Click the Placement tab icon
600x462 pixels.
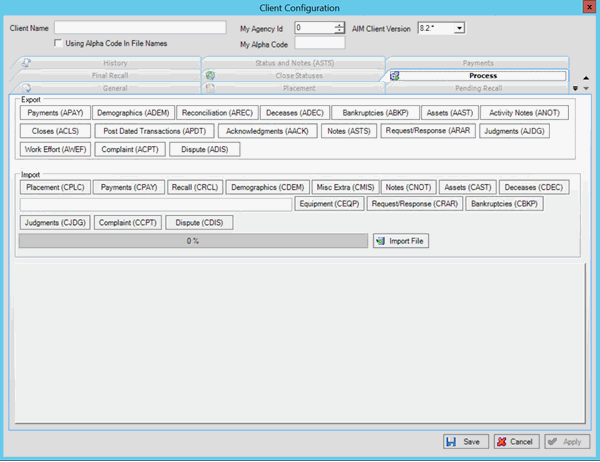point(210,88)
